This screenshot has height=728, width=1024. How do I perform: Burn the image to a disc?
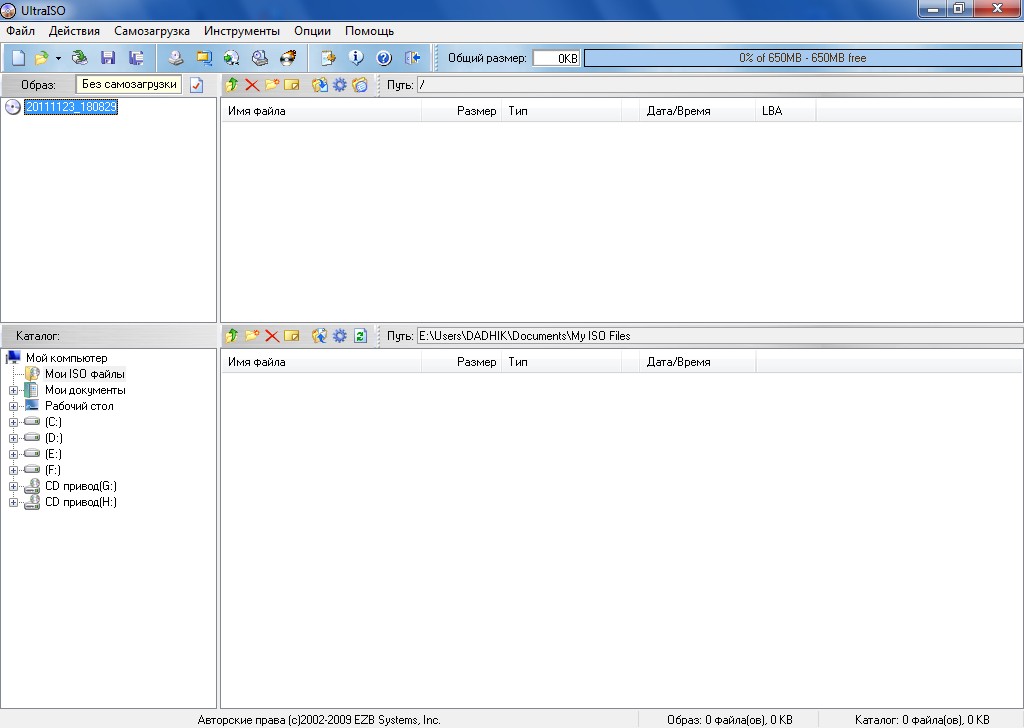[290, 58]
